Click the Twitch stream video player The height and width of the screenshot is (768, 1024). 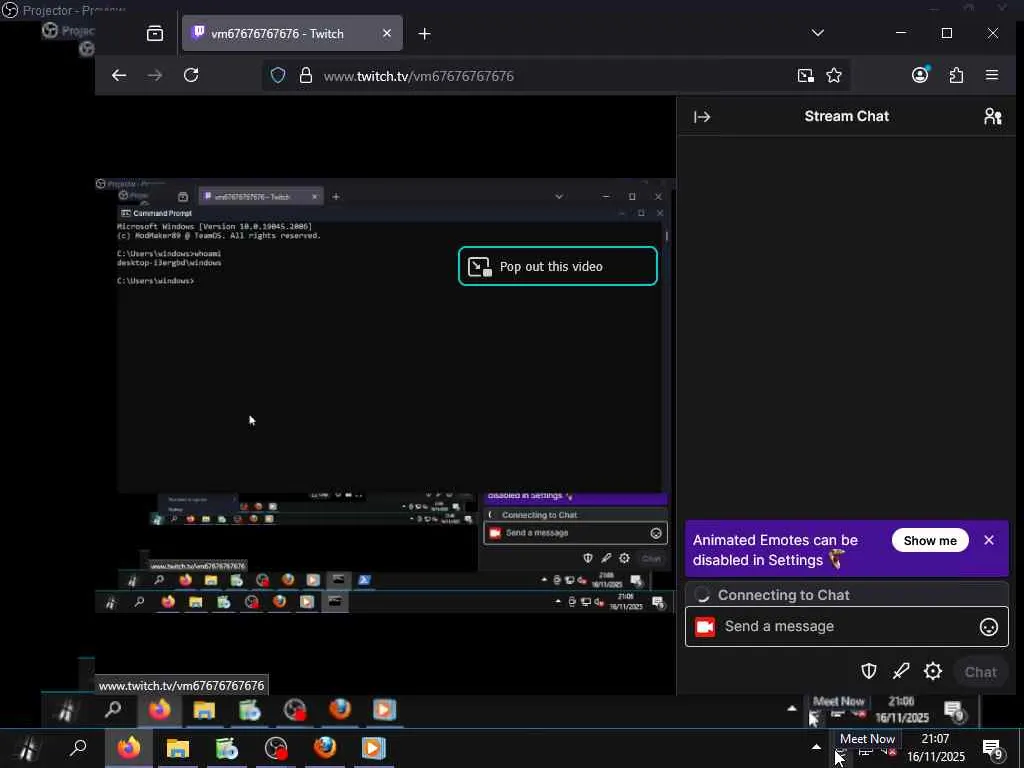[385, 395]
